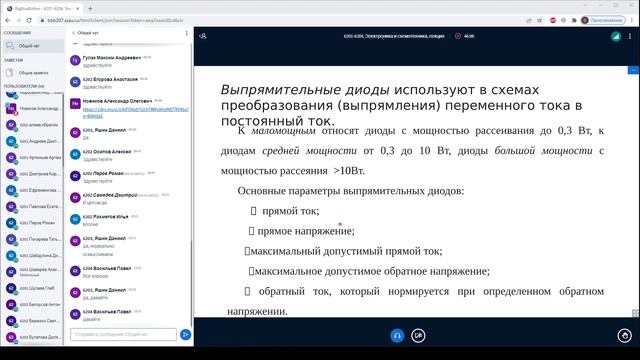Click the browser address bar URL
The width and height of the screenshot is (640, 360).
click(x=116, y=20)
